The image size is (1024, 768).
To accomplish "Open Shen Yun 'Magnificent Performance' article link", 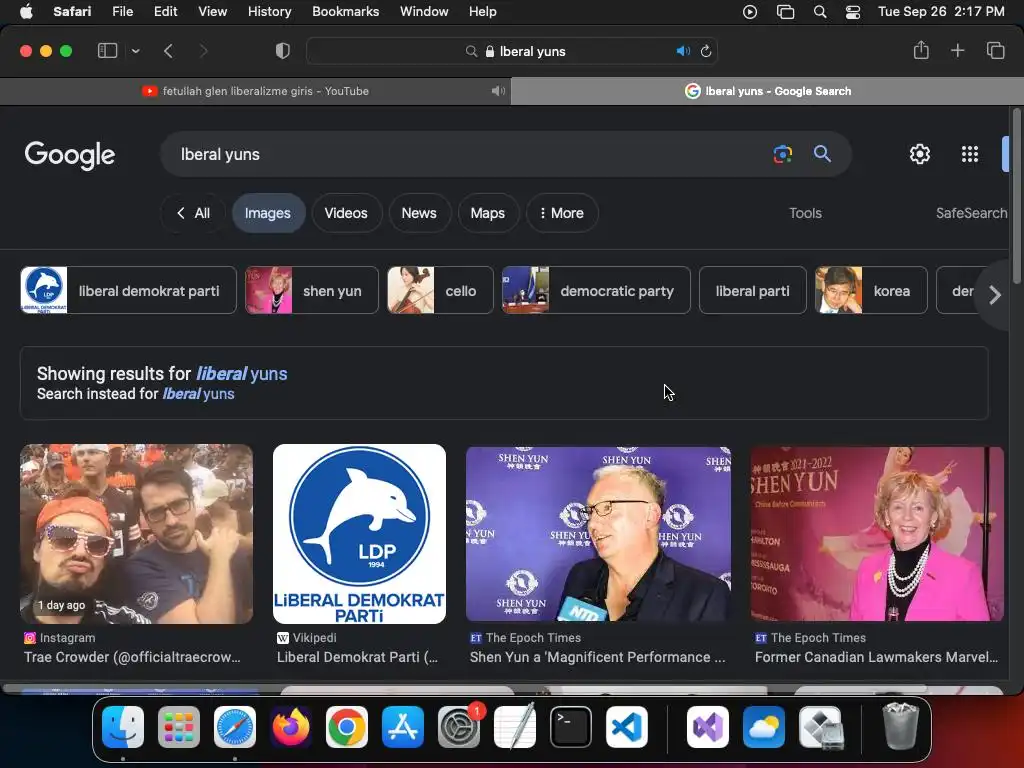I will pos(598,657).
